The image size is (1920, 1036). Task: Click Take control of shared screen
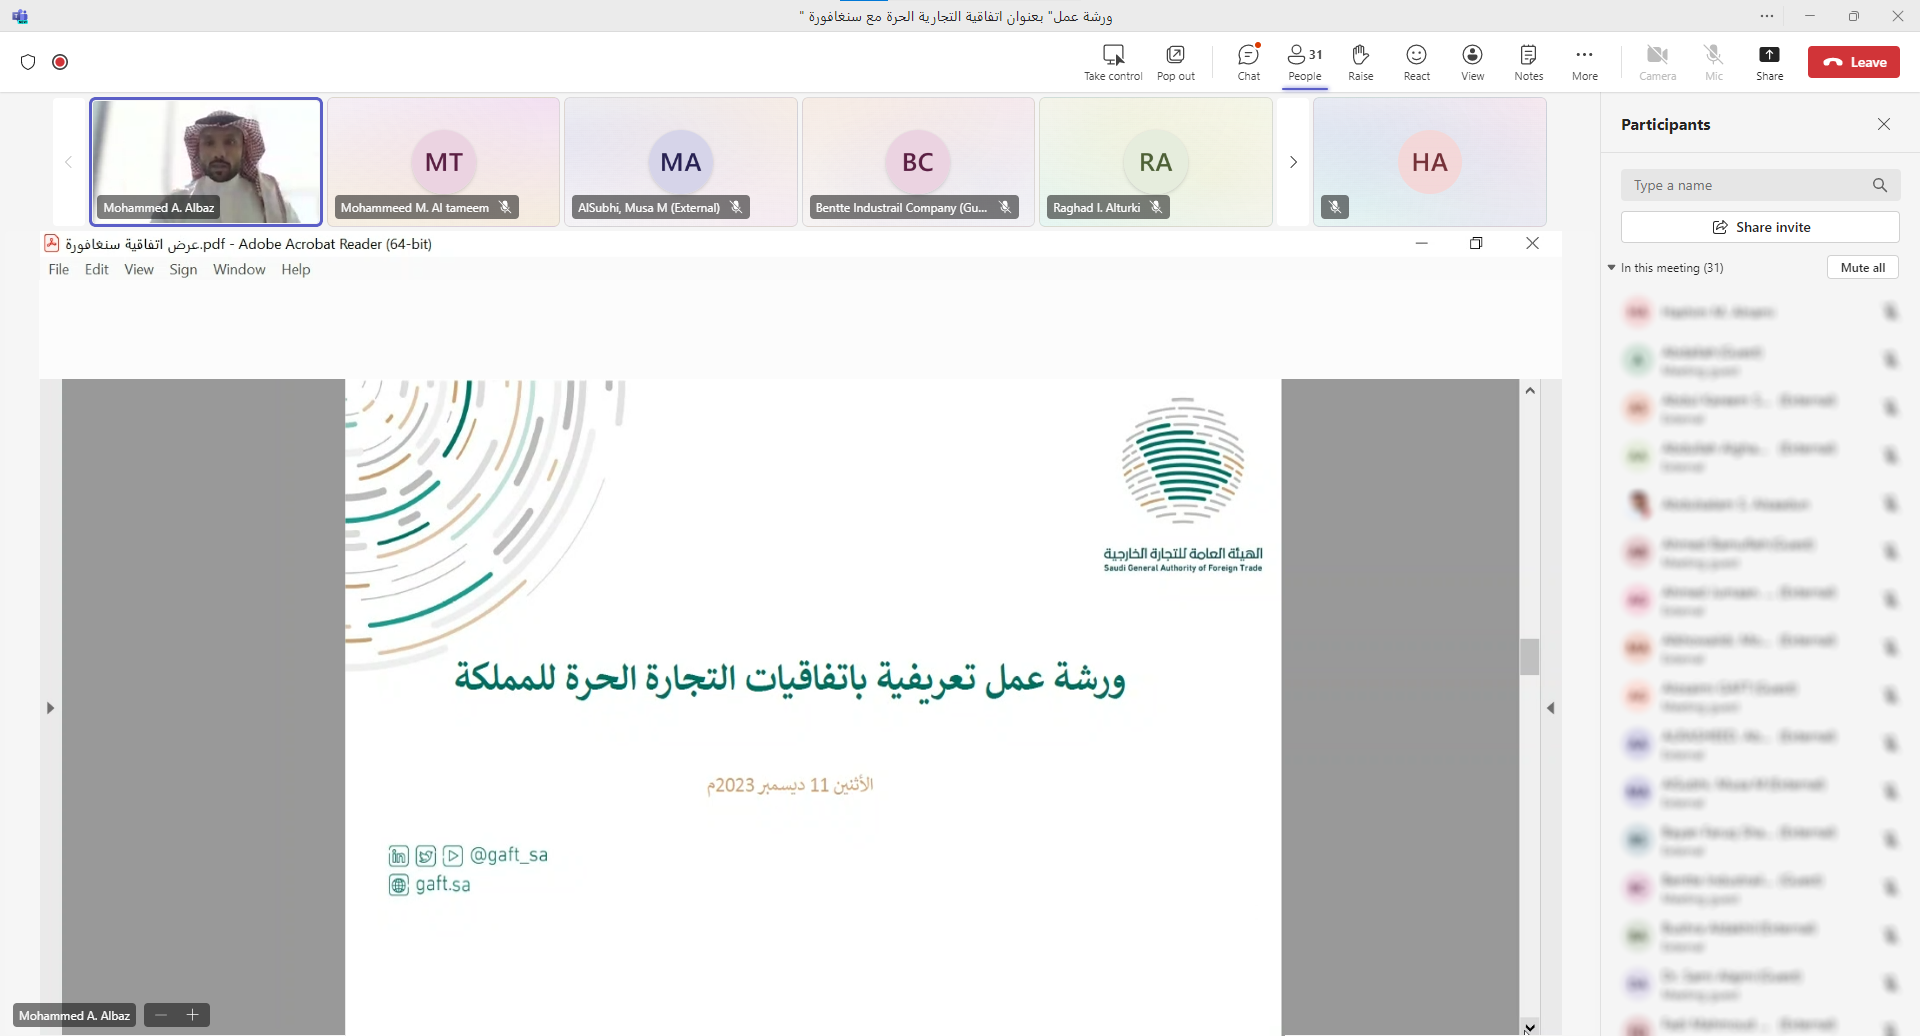[1113, 62]
